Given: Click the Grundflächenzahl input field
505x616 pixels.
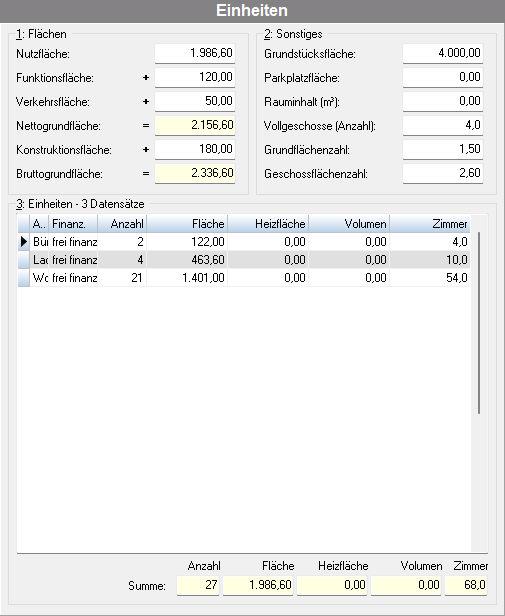Looking at the screenshot, I should (x=443, y=149).
